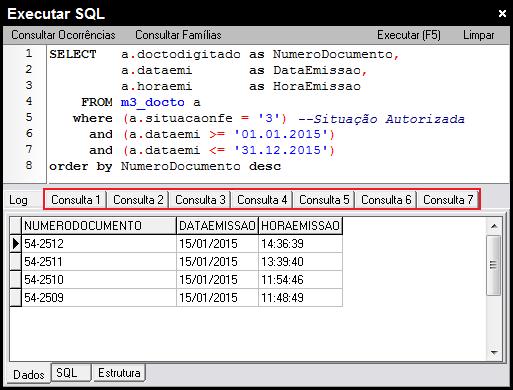Click time cell 11:48:49
513x390 pixels.
[300, 298]
